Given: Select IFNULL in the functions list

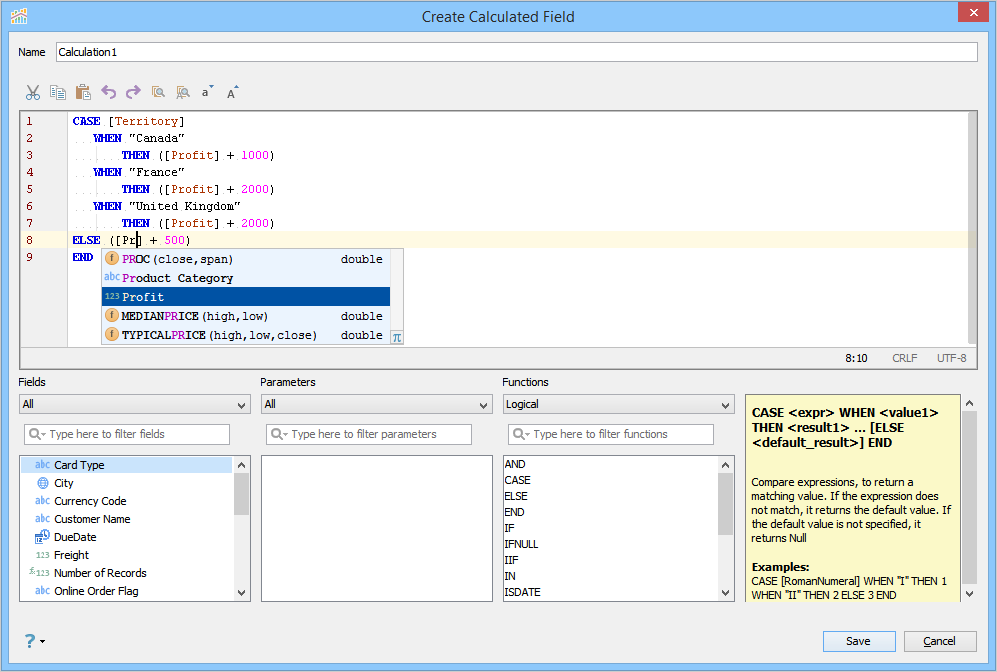Looking at the screenshot, I should pyautogui.click(x=522, y=544).
